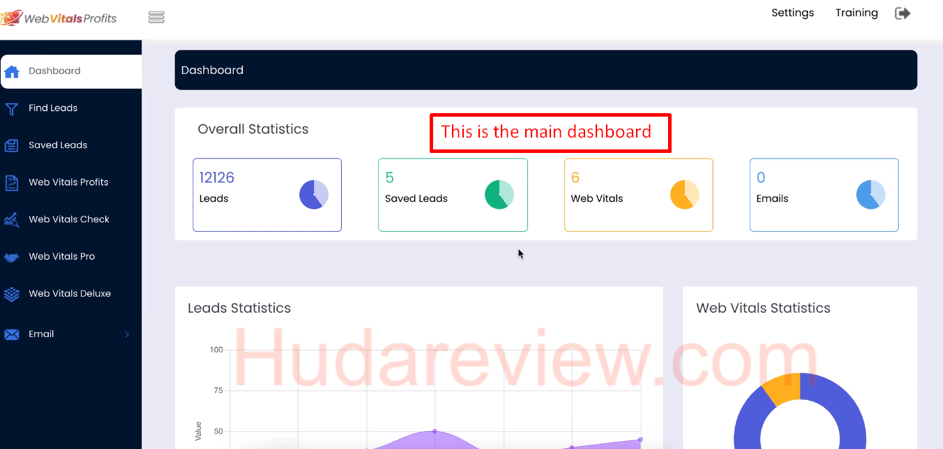Click the Overall Statistics heading
Image resolution: width=943 pixels, height=449 pixels.
coord(253,129)
